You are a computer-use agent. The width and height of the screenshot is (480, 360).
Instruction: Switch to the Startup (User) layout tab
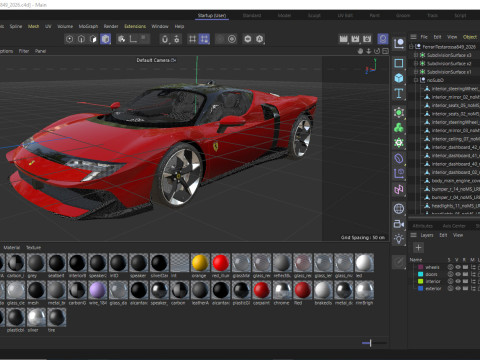click(212, 15)
